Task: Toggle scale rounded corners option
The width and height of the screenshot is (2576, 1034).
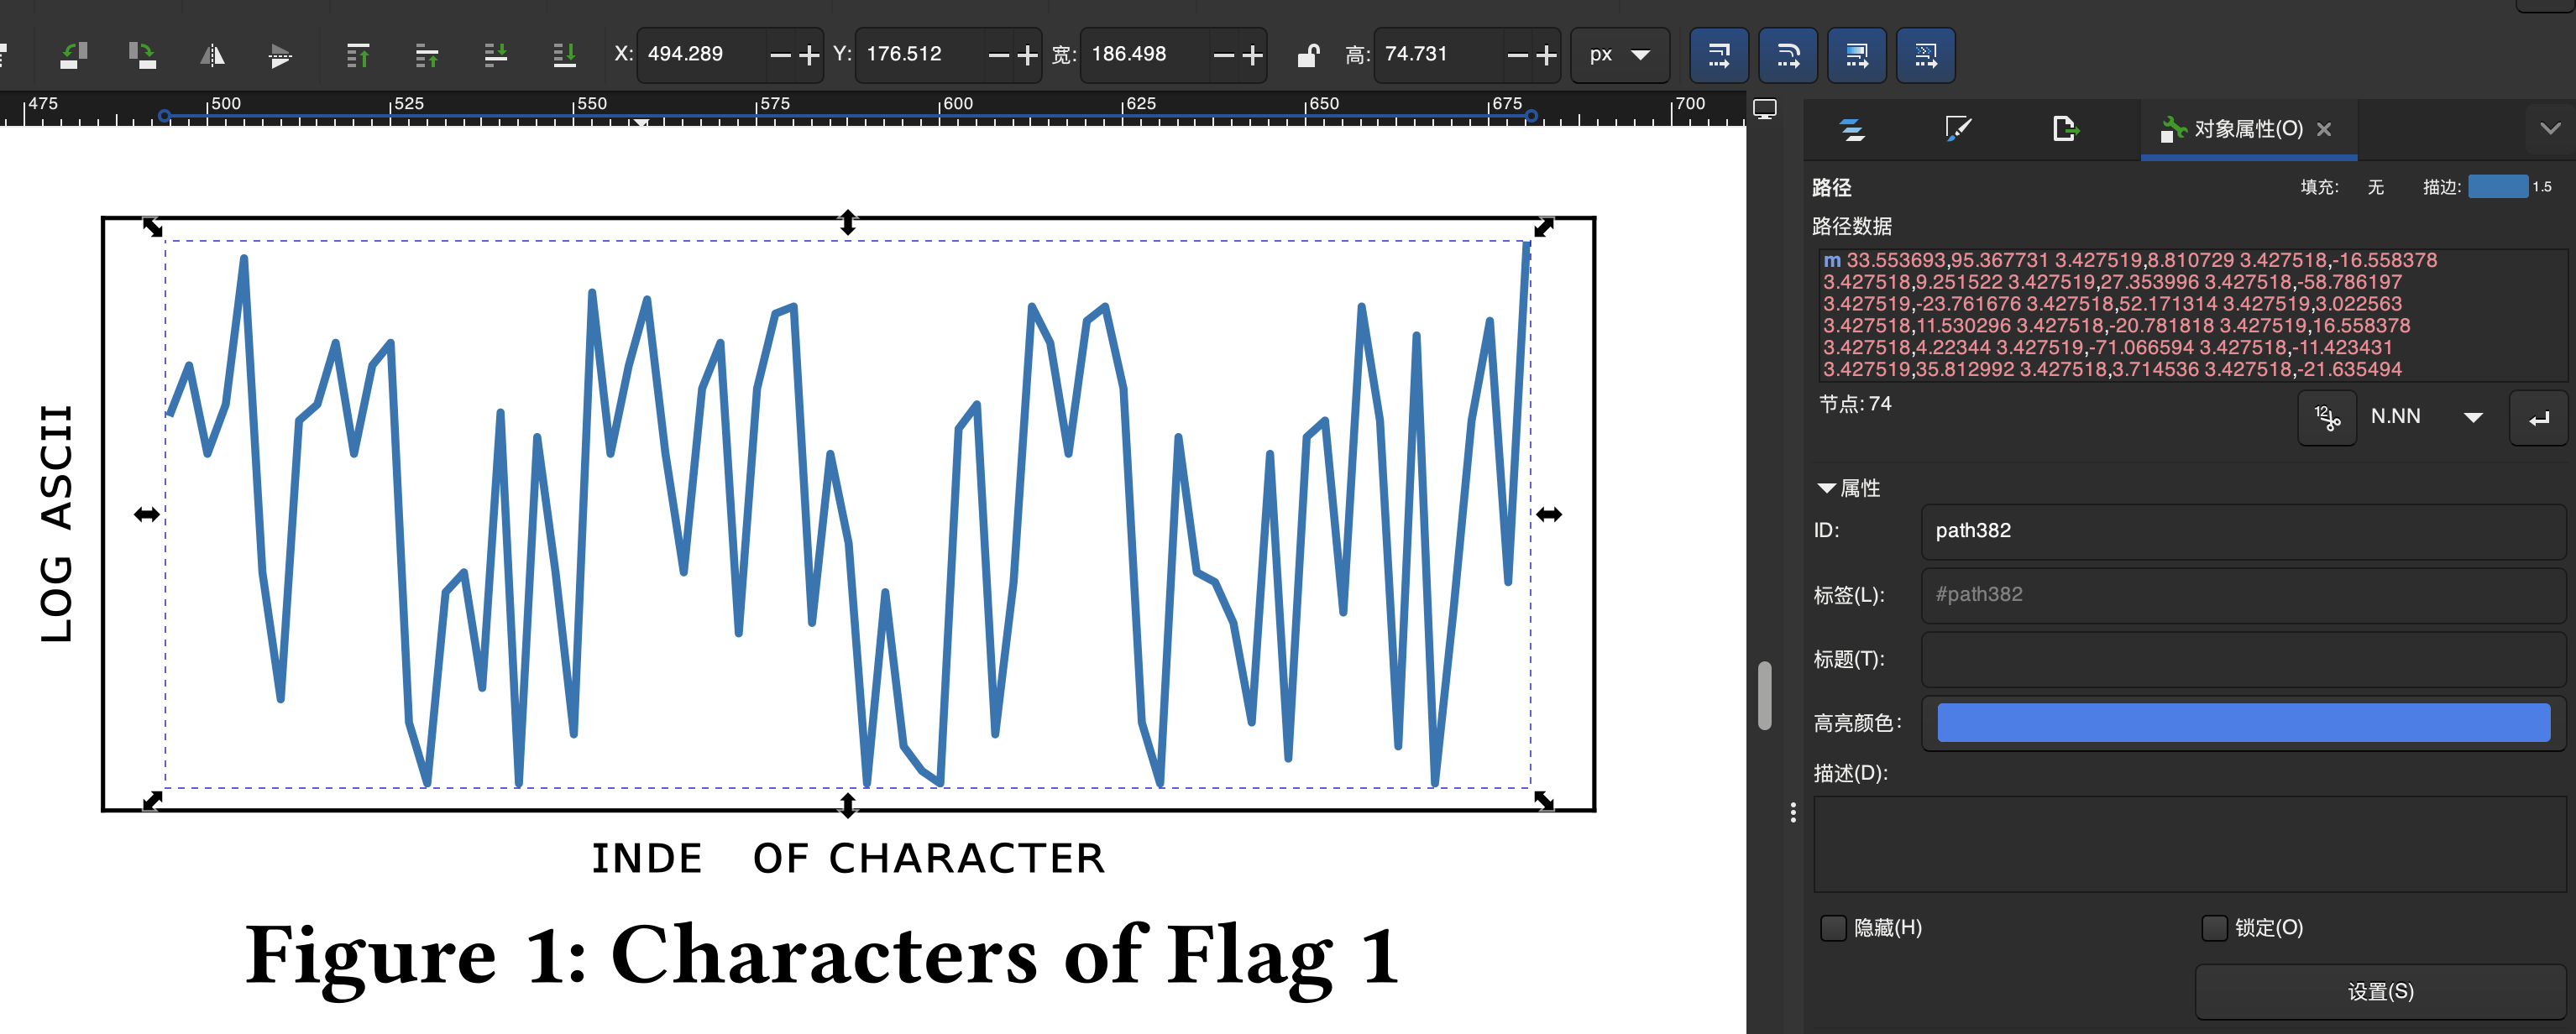Action: pyautogui.click(x=1788, y=55)
